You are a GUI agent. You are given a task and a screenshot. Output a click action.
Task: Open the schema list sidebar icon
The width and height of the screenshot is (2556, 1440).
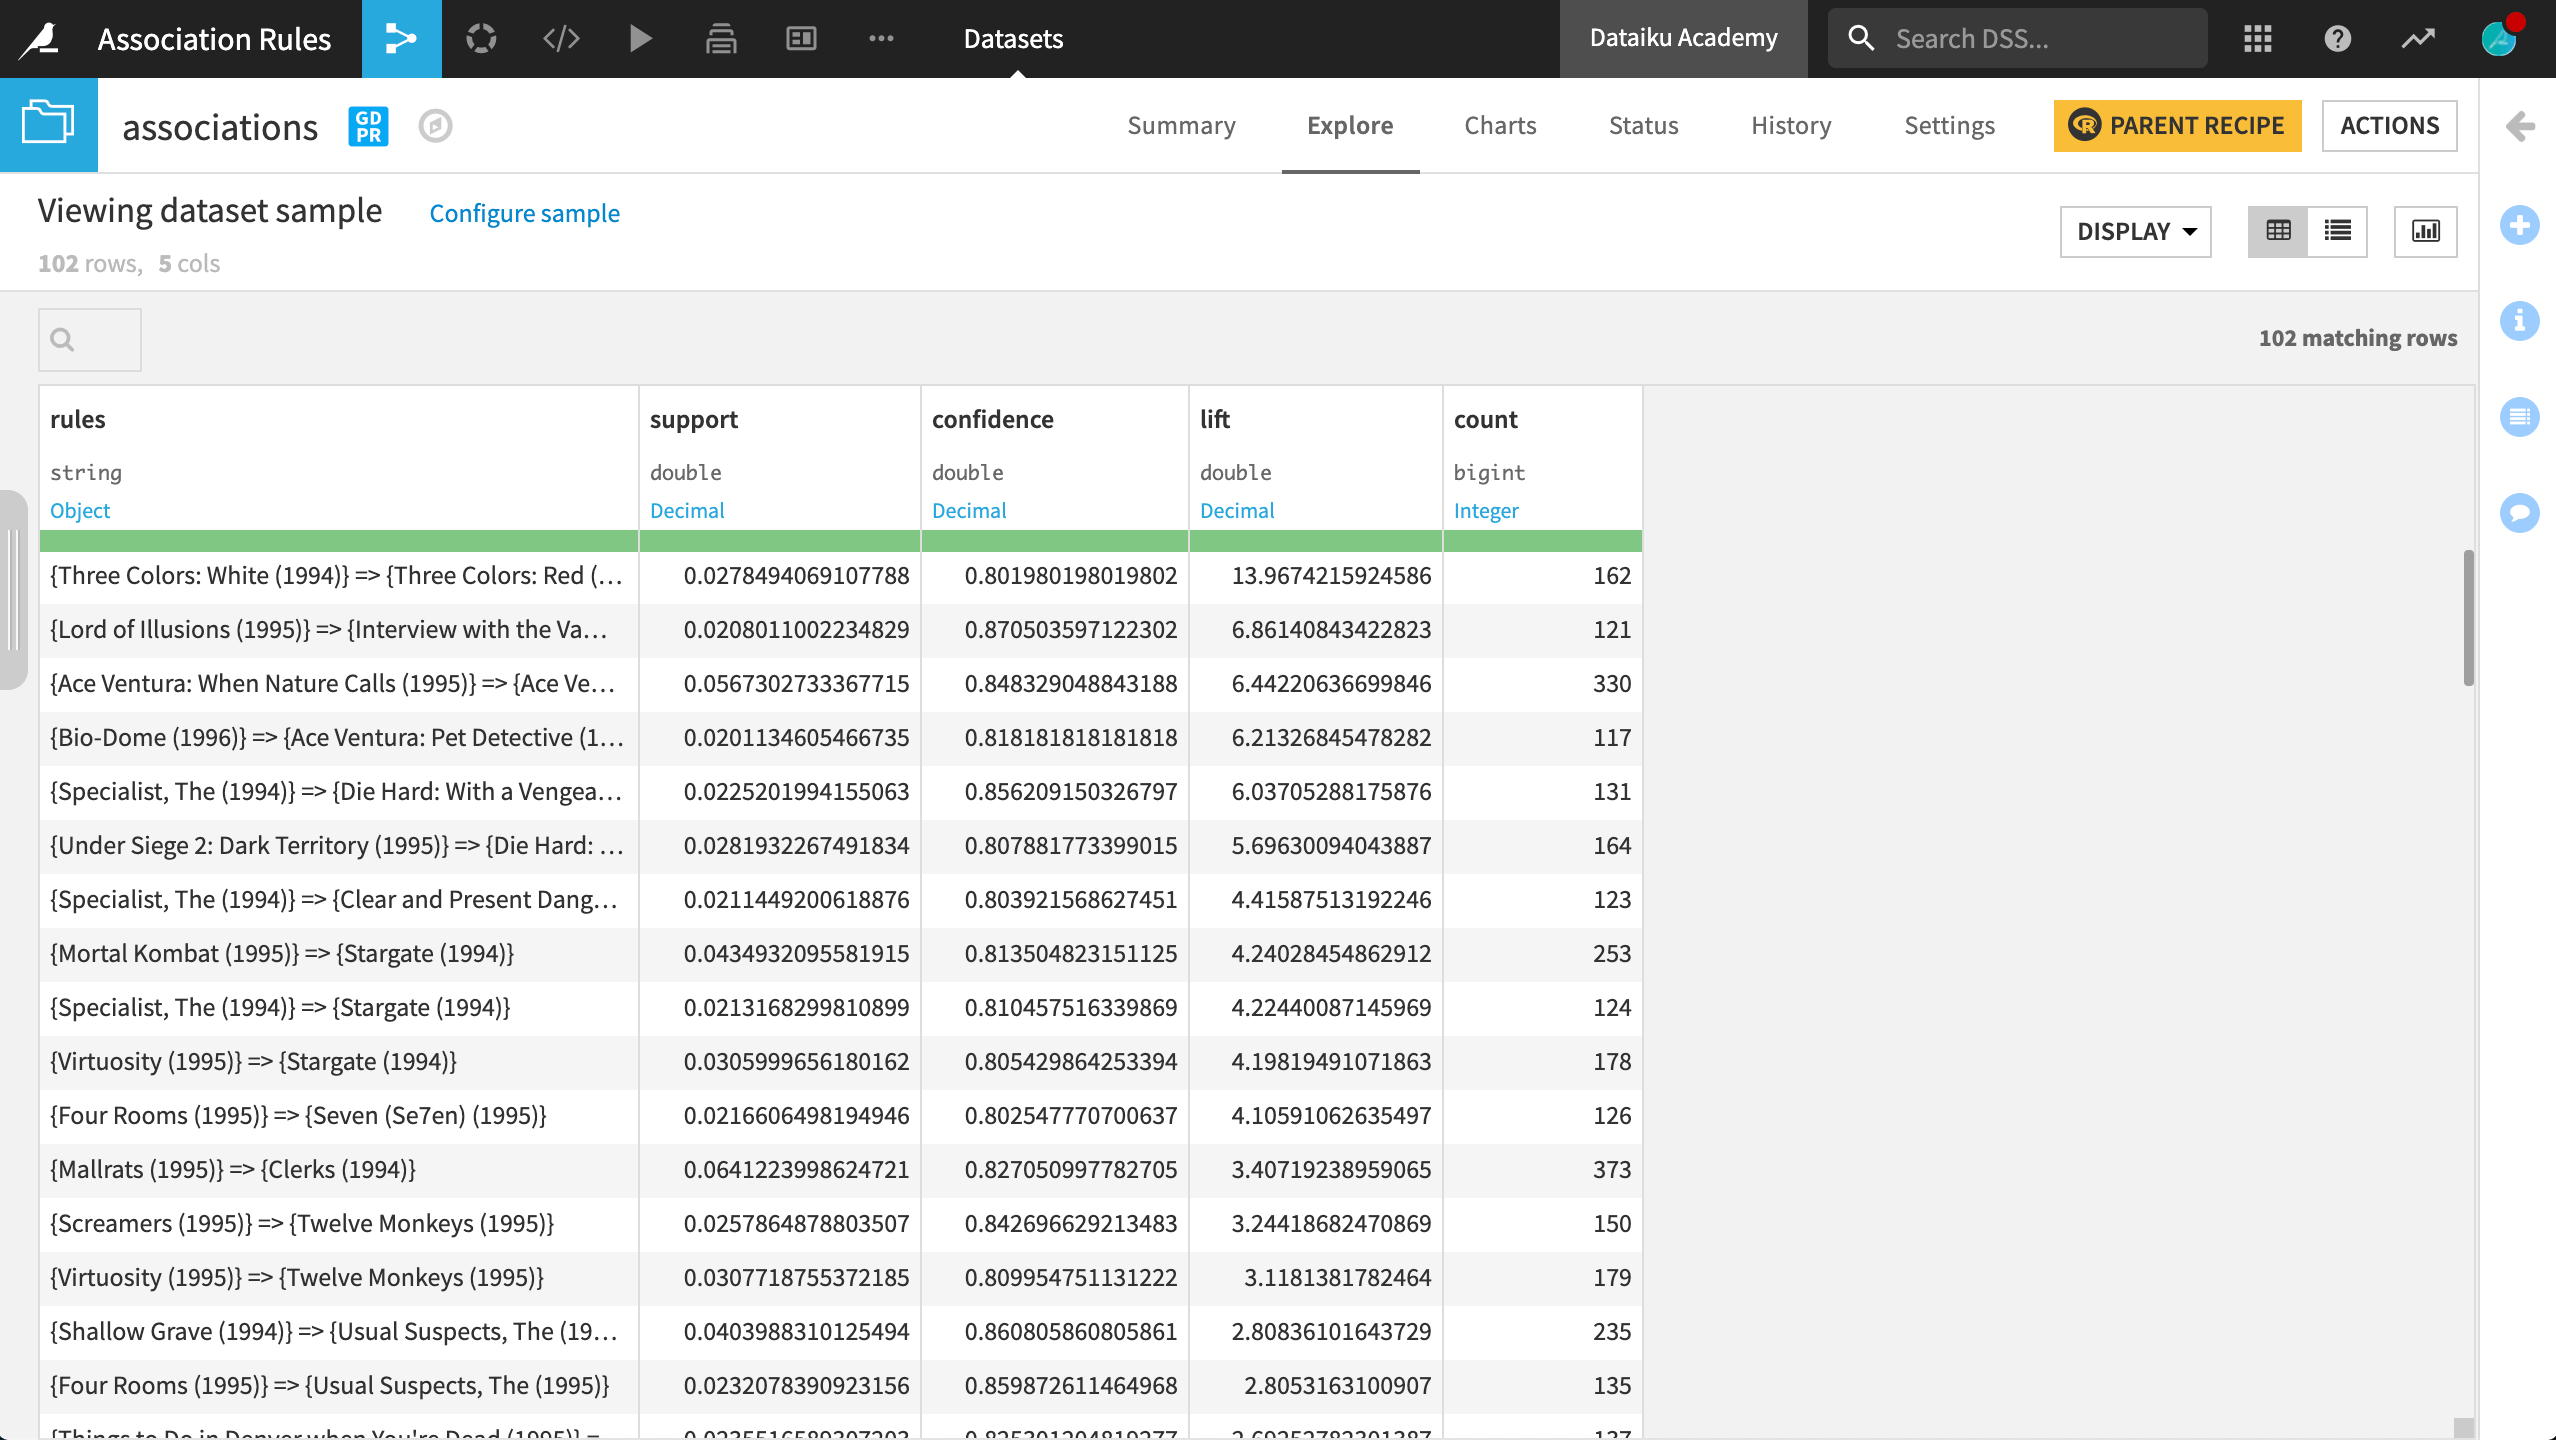coord(2520,417)
